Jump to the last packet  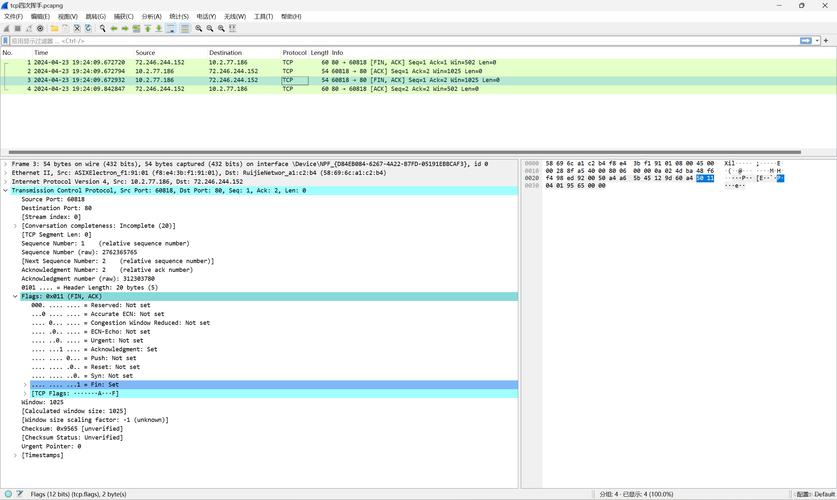click(159, 28)
